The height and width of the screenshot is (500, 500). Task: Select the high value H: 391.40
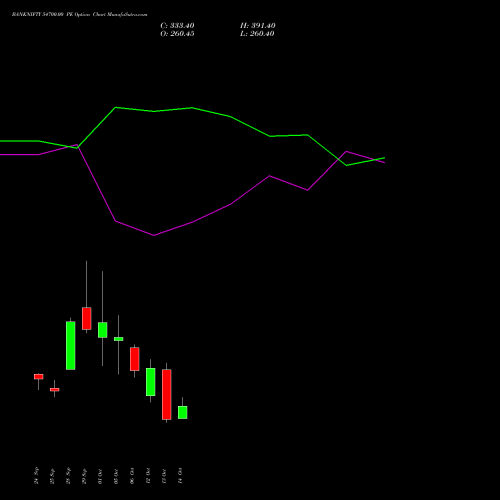[x=258, y=26]
